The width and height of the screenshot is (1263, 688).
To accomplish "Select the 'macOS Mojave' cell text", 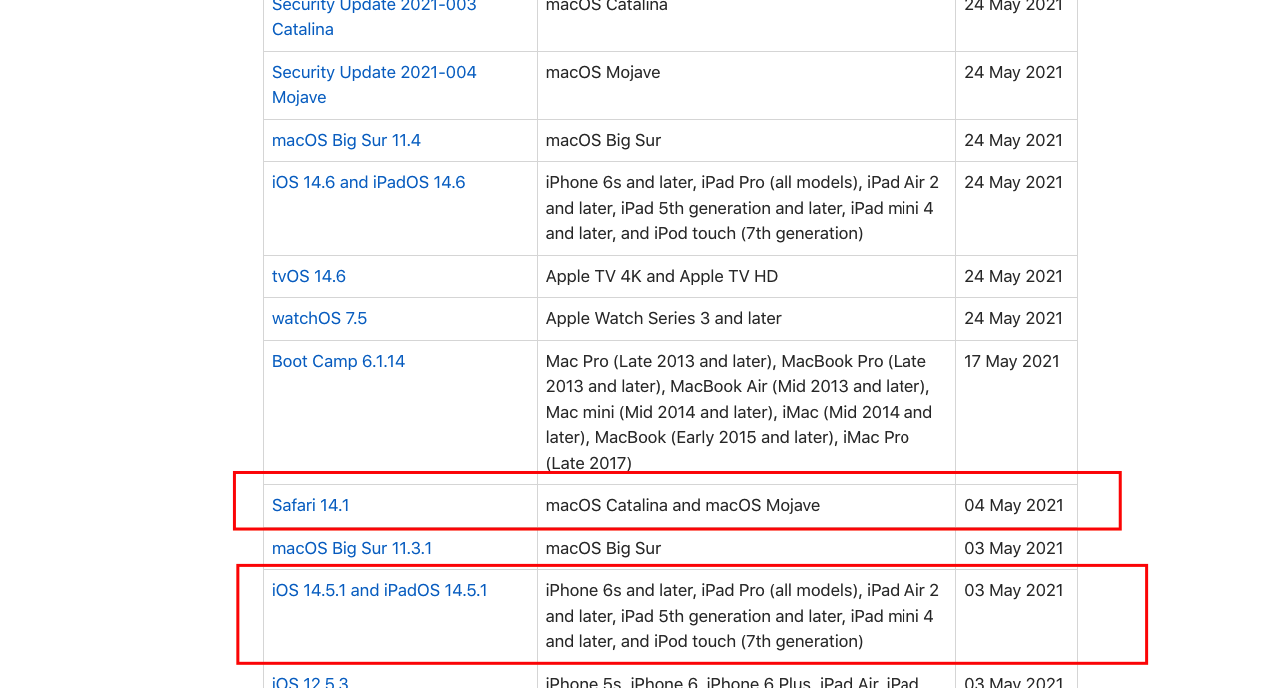I will (603, 72).
